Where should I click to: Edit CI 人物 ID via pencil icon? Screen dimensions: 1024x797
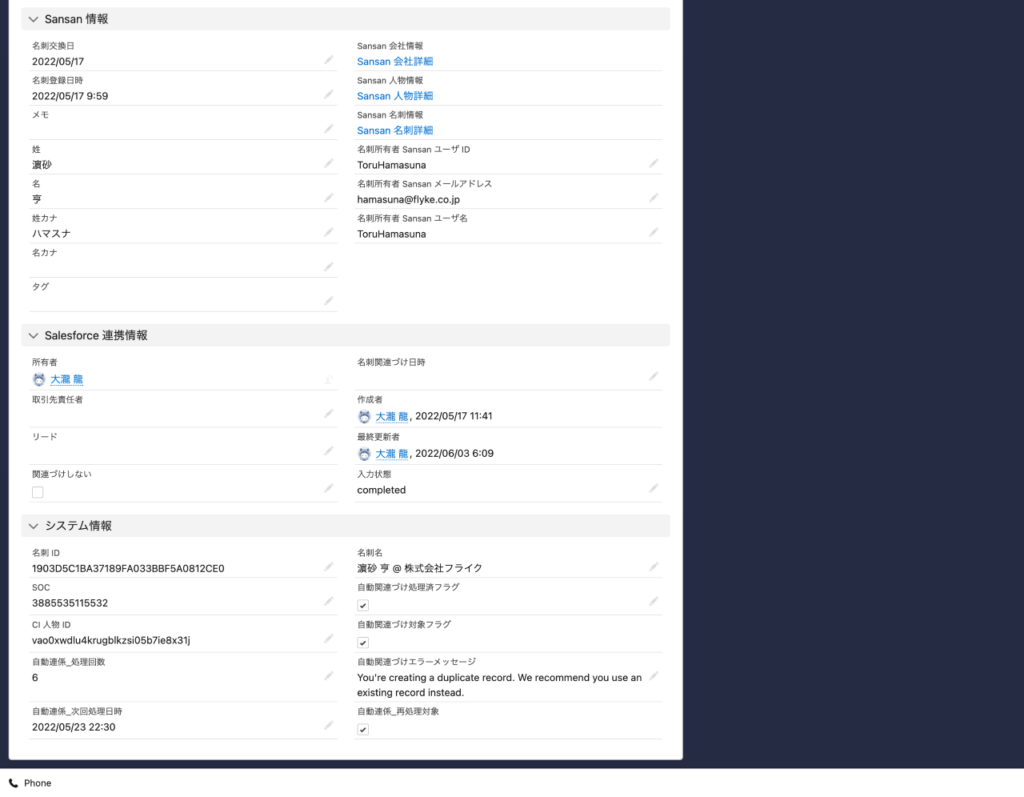(x=328, y=639)
